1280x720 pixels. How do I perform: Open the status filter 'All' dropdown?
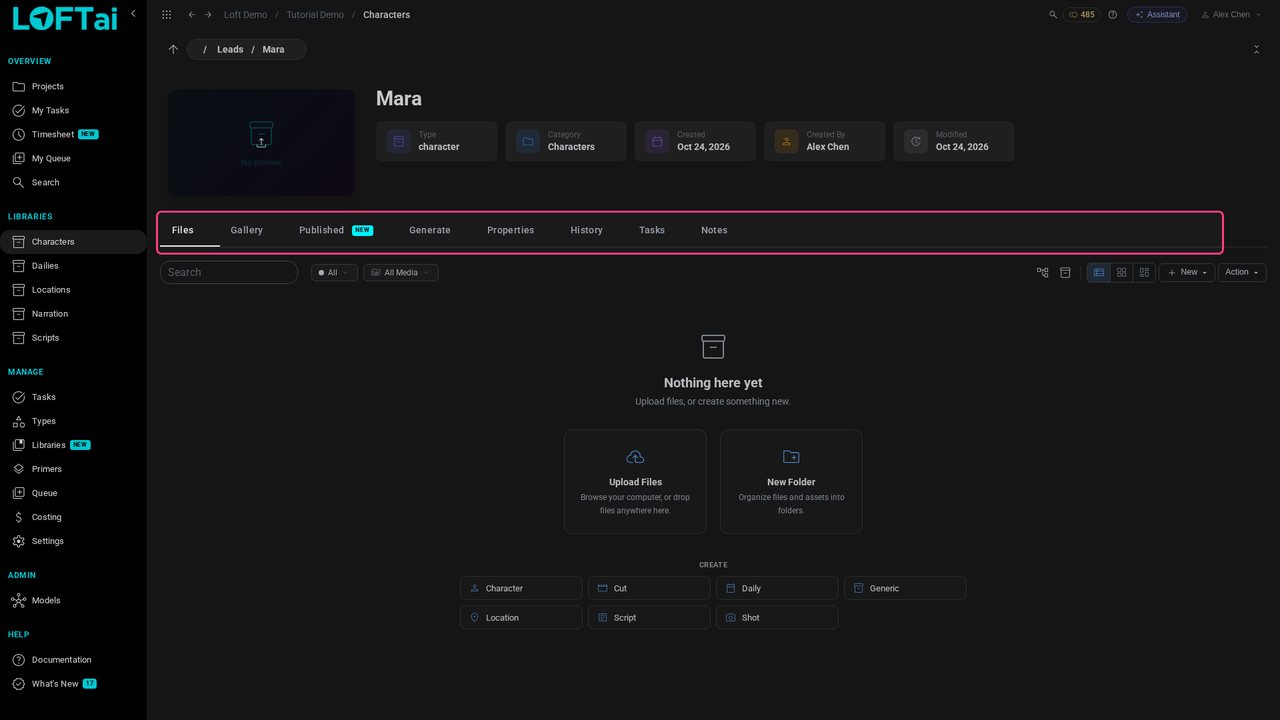pos(334,272)
